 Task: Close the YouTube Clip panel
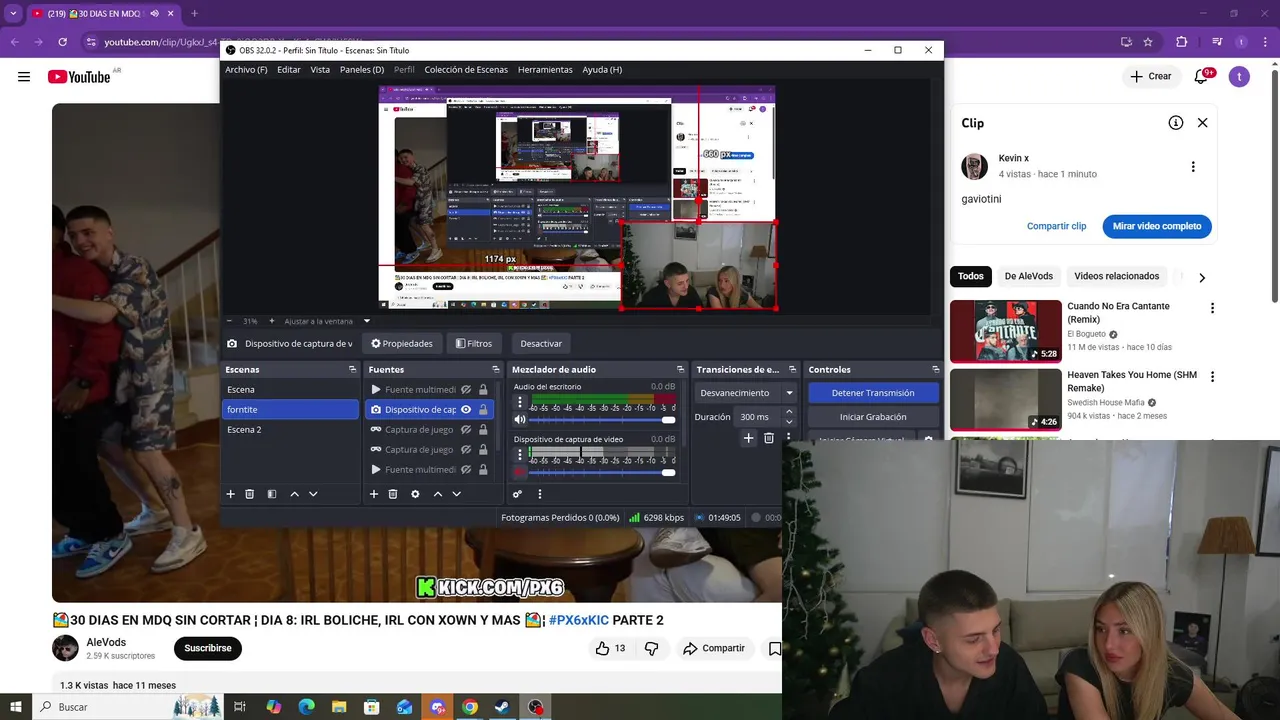[x=1202, y=123]
